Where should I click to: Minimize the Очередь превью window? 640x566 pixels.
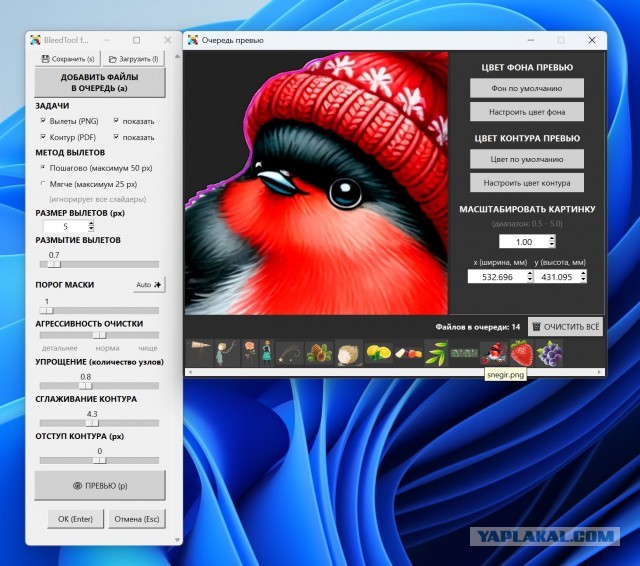click(x=531, y=40)
